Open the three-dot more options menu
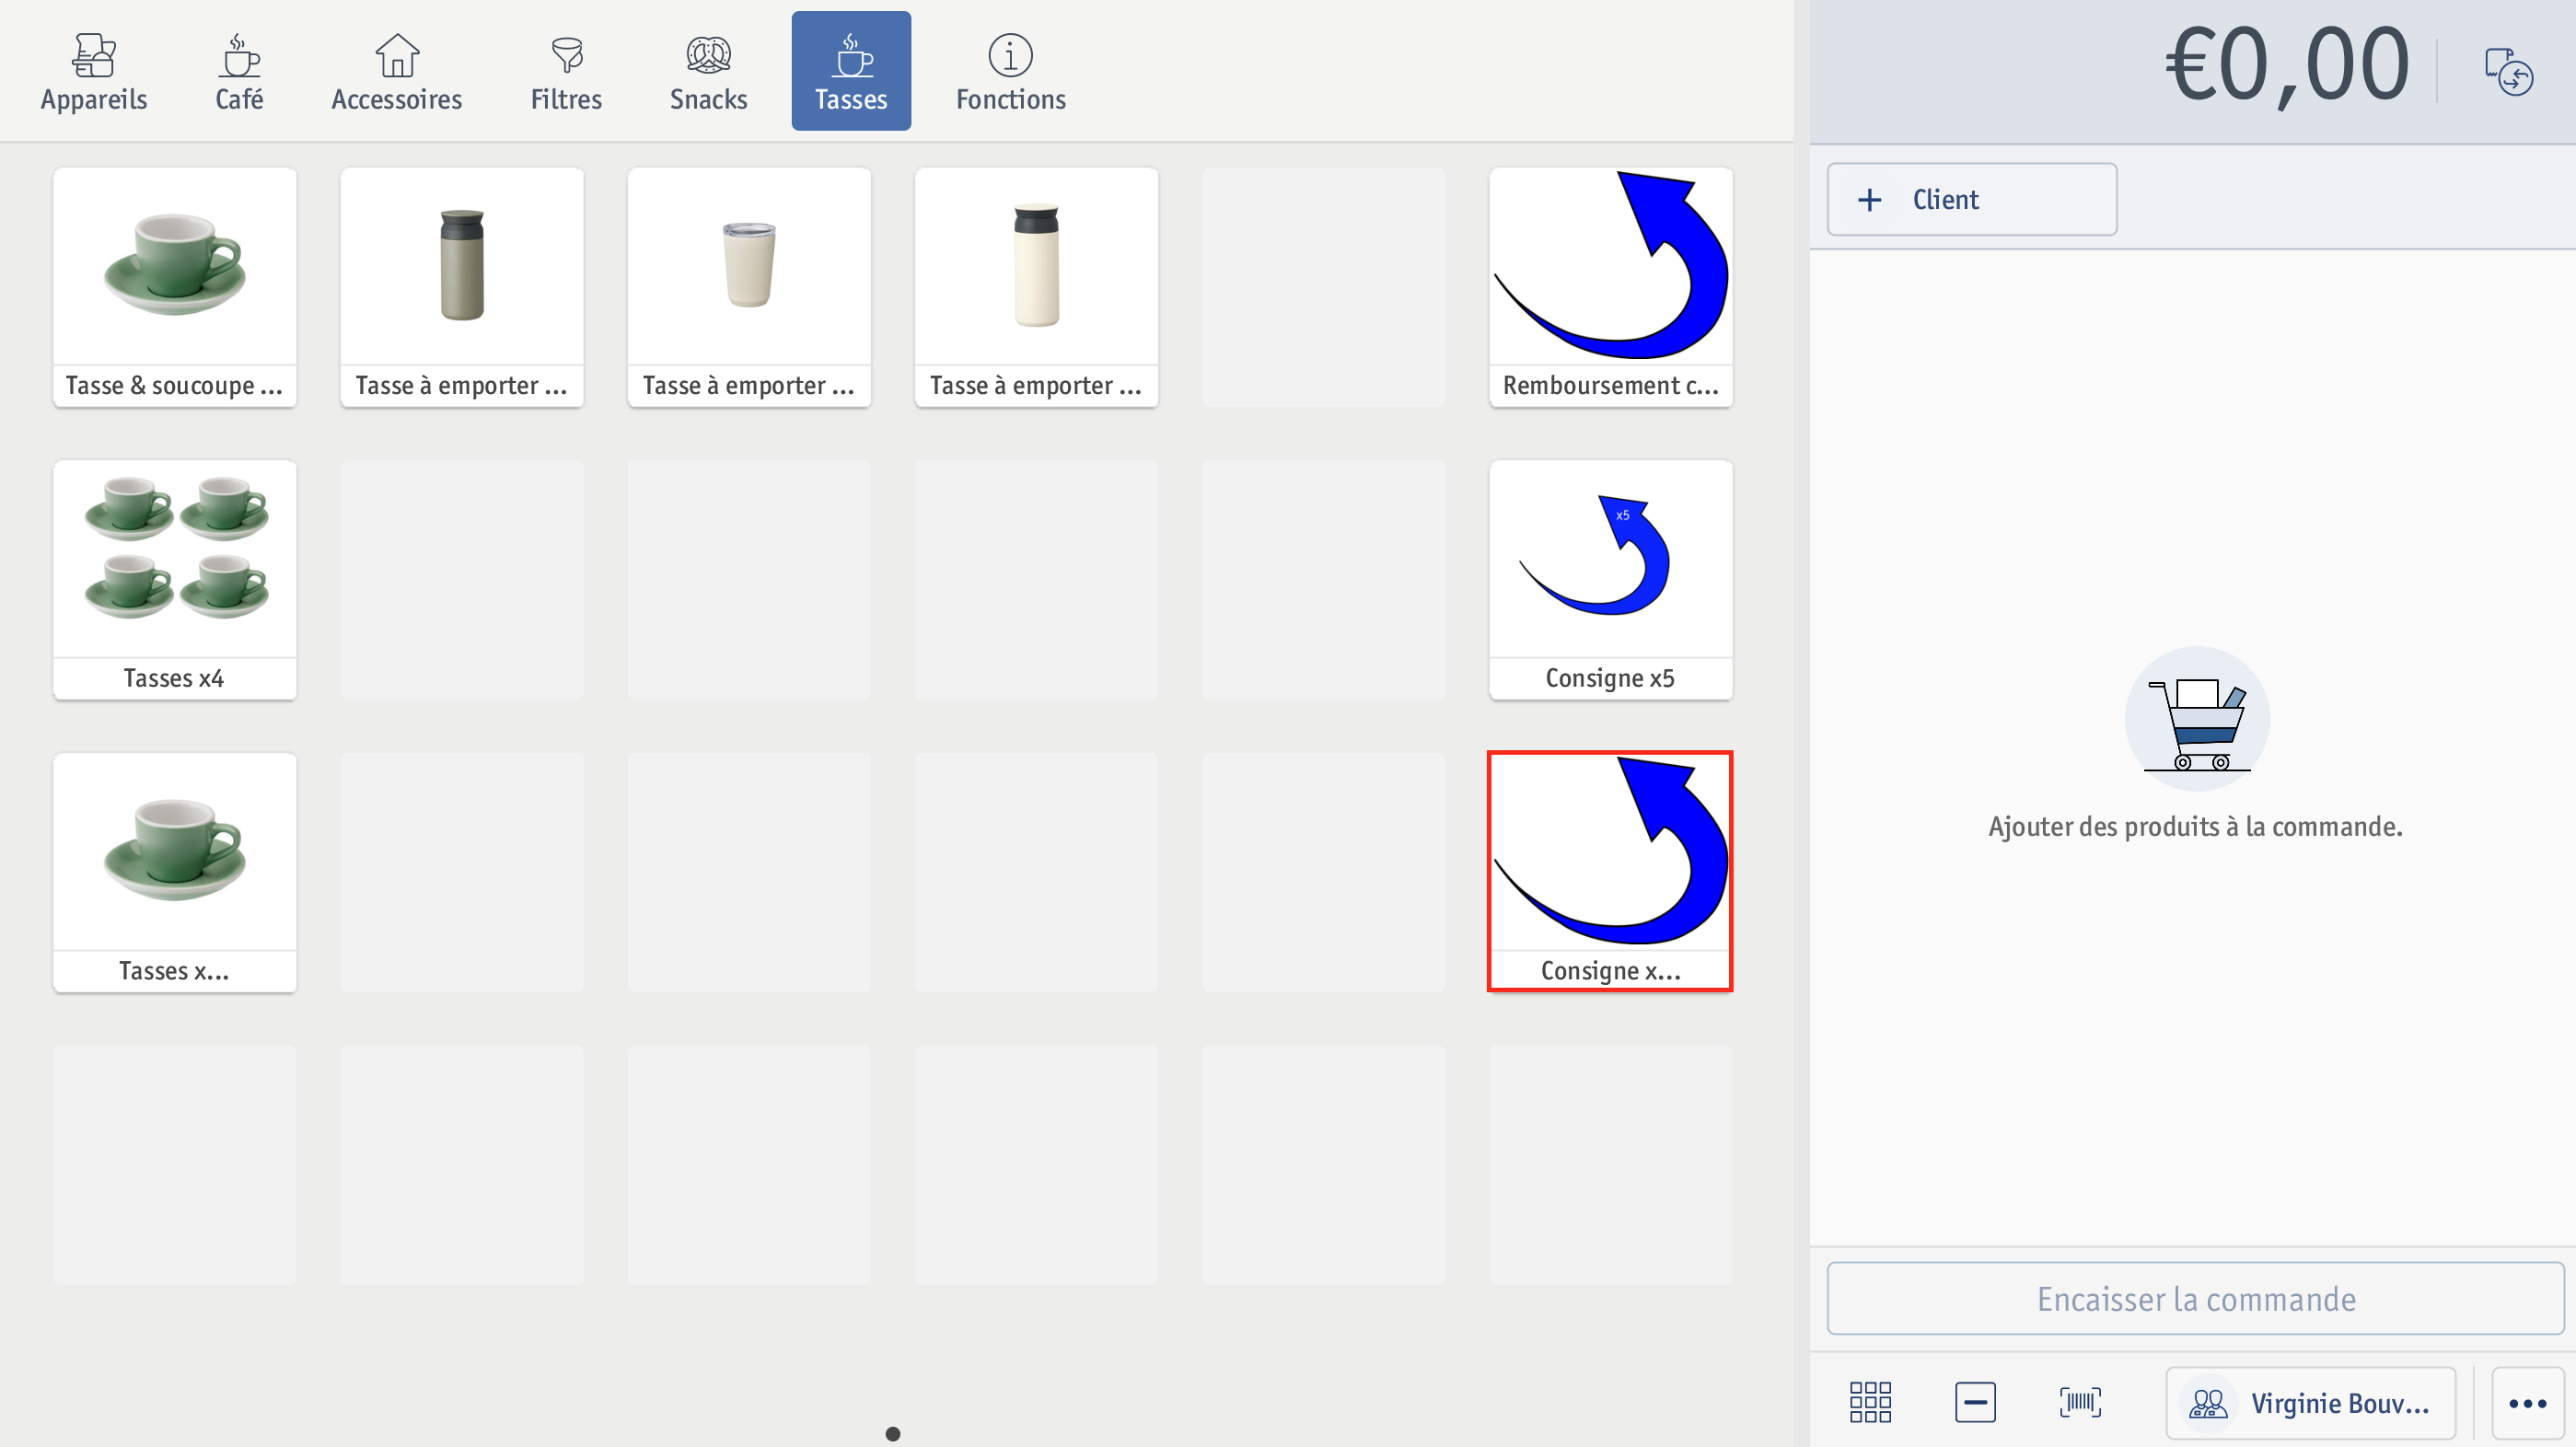The width and height of the screenshot is (2576, 1447). click(2527, 1402)
